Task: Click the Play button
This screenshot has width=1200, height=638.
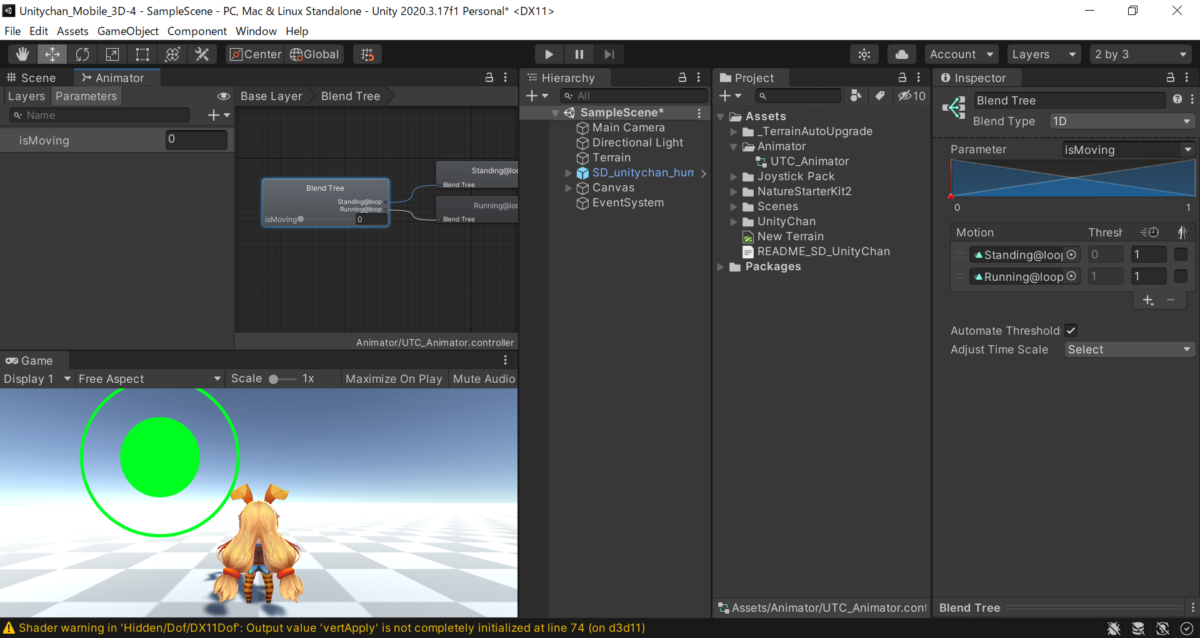Action: click(x=549, y=54)
